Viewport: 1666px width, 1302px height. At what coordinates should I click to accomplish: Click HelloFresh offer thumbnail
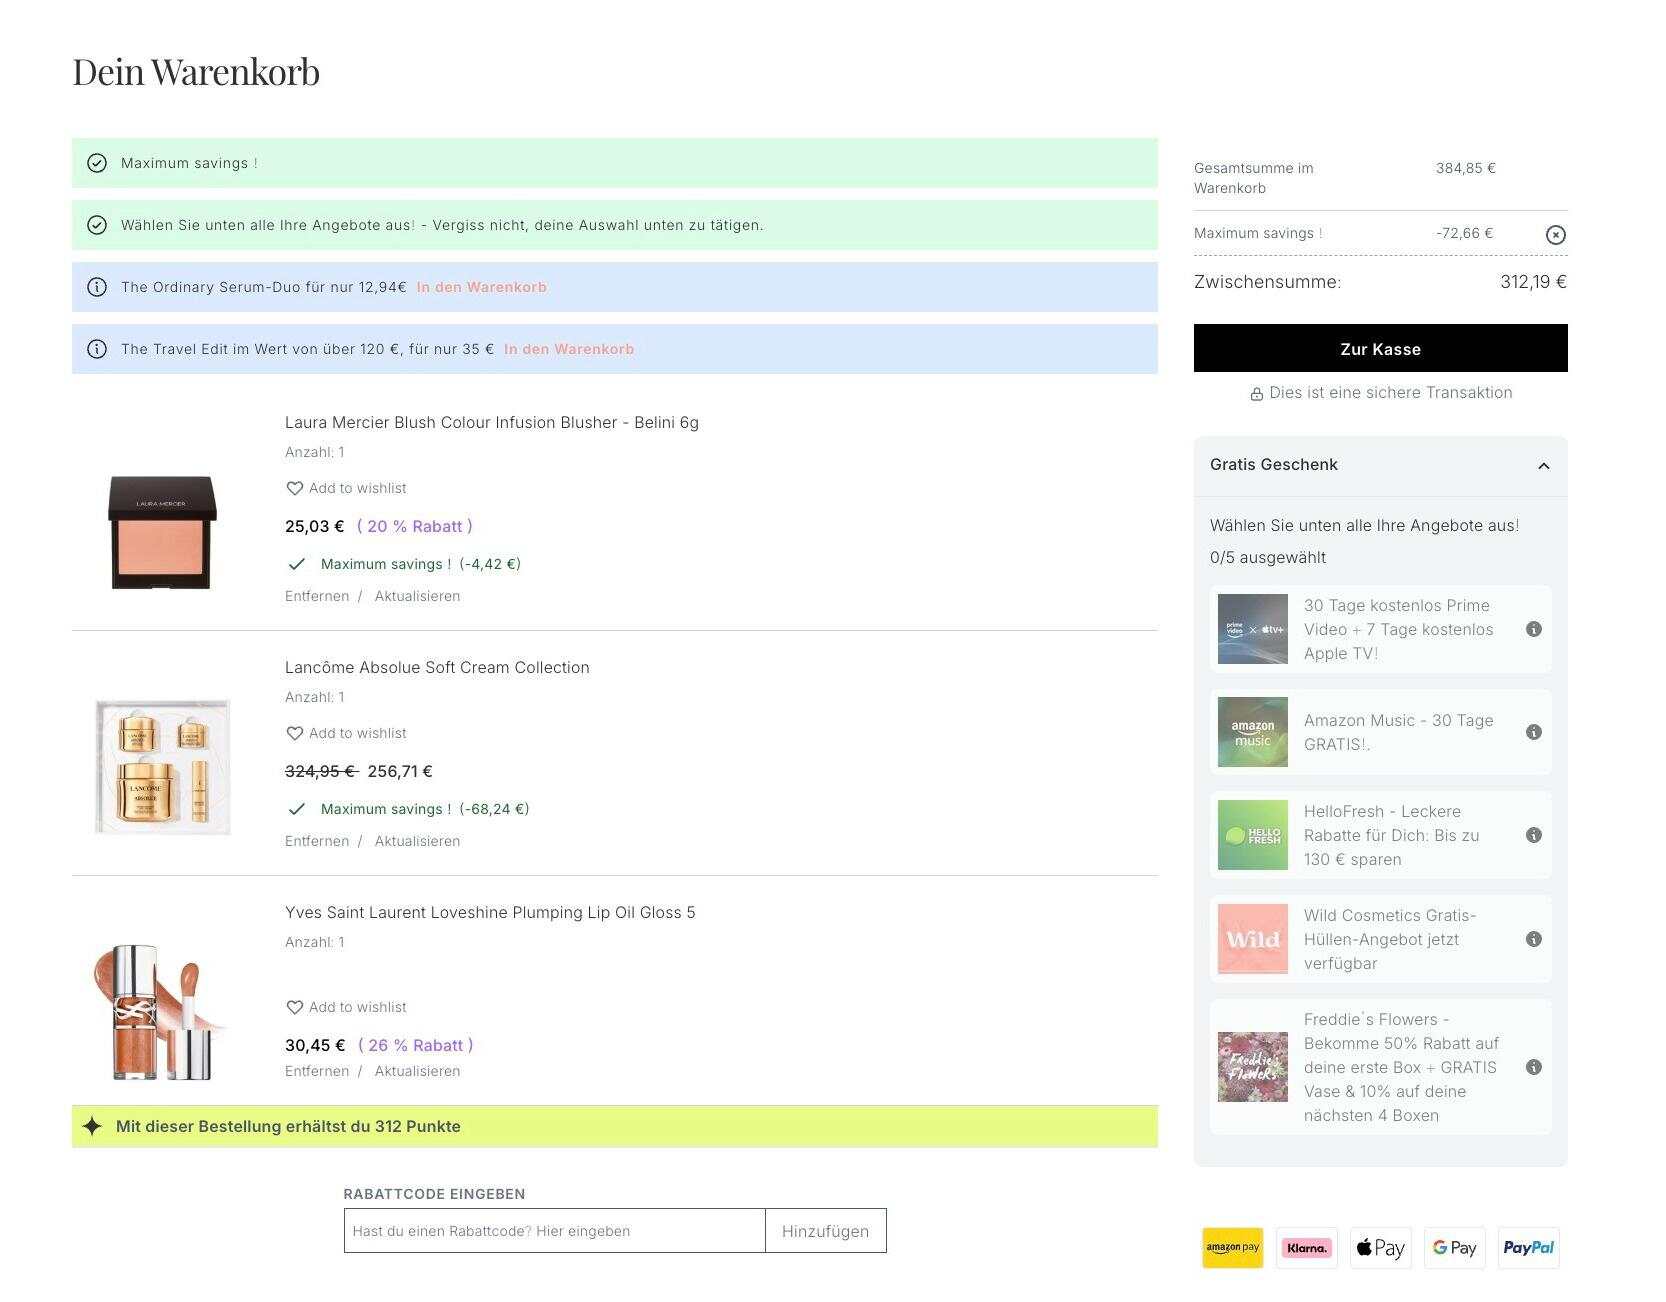click(1252, 835)
